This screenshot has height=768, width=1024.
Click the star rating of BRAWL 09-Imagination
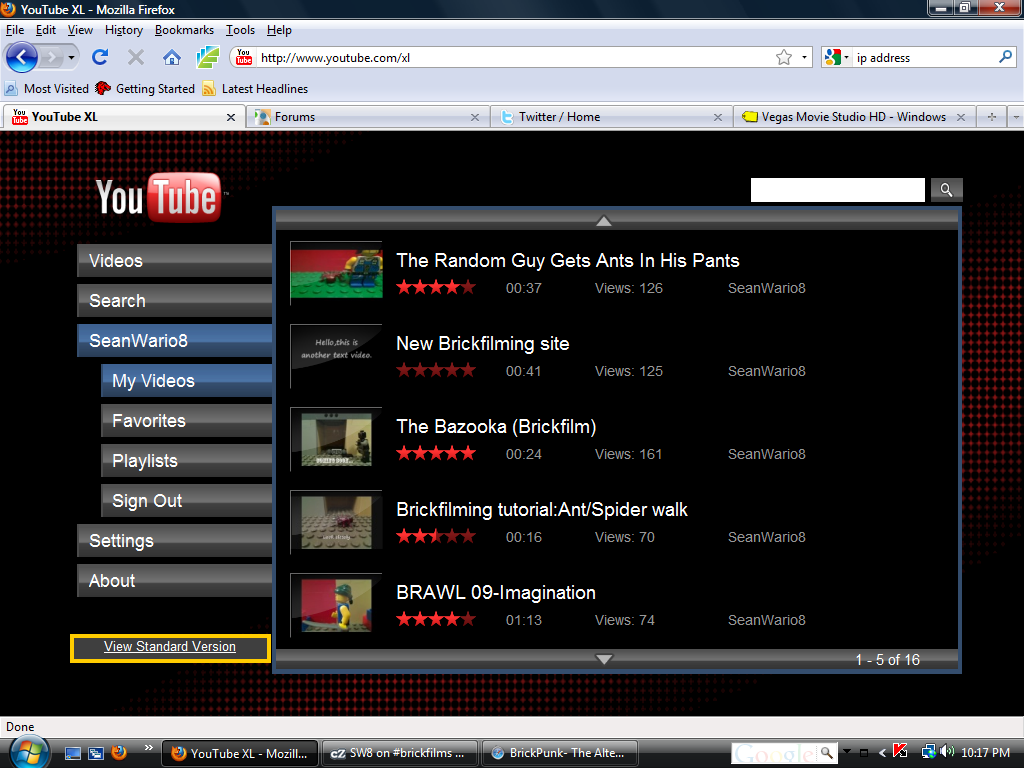(436, 618)
